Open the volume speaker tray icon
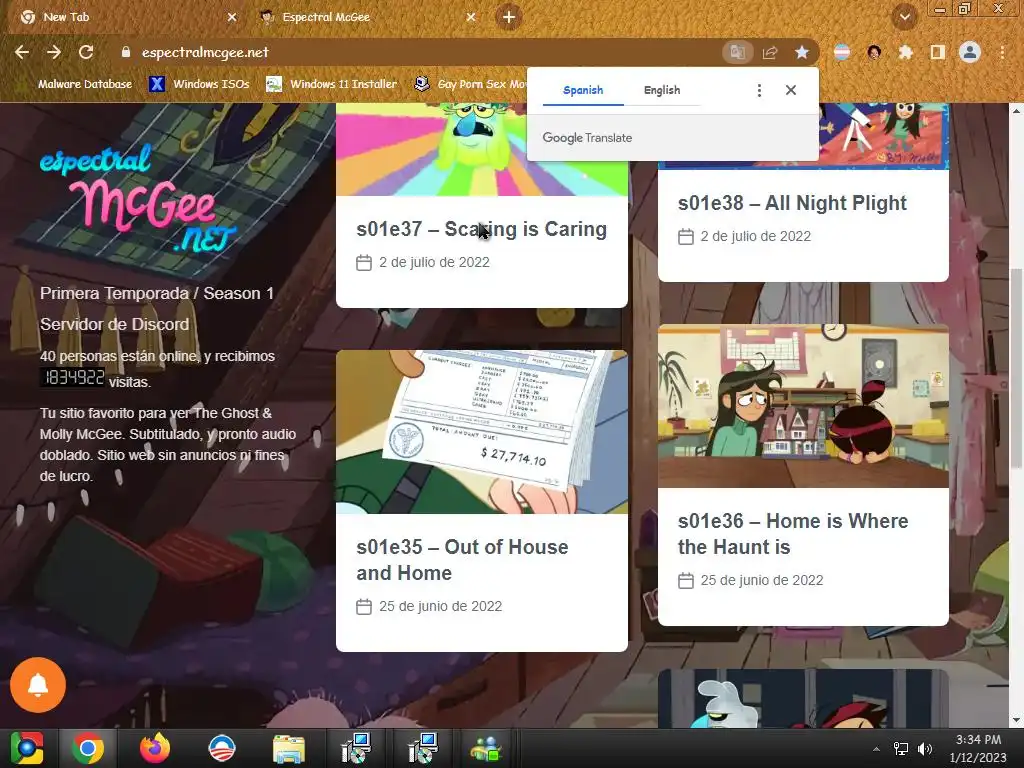1024x768 pixels. click(x=925, y=749)
